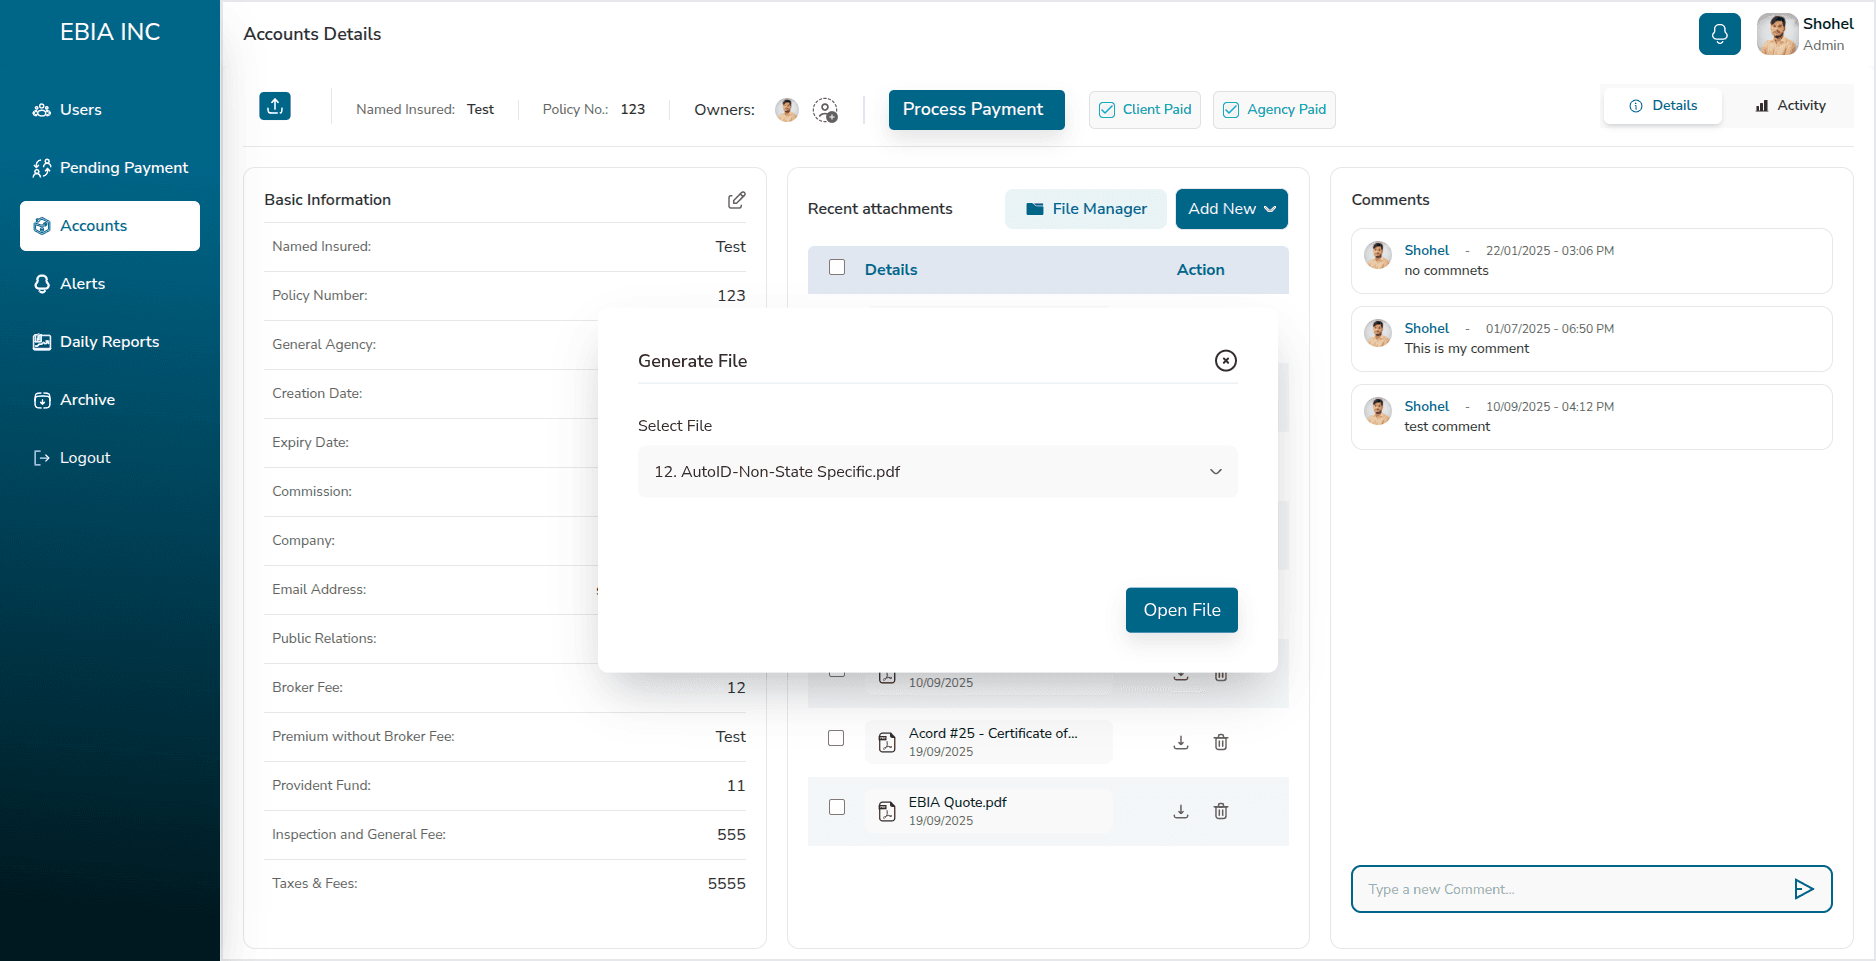The width and height of the screenshot is (1876, 961).
Task: Click the Process Payment button
Action: [x=977, y=110]
